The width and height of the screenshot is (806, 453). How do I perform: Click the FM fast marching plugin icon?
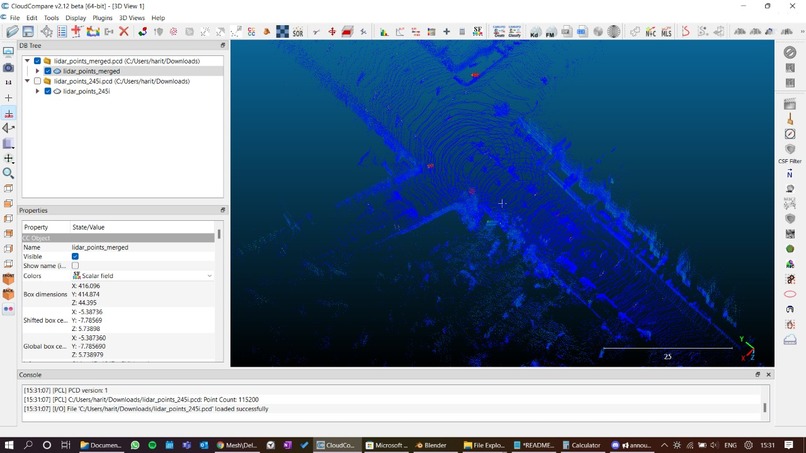pos(551,32)
